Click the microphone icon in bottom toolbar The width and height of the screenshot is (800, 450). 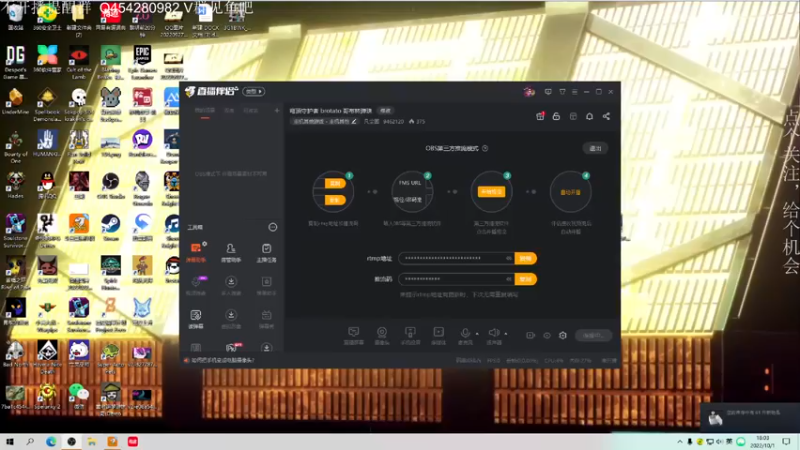click(465, 335)
